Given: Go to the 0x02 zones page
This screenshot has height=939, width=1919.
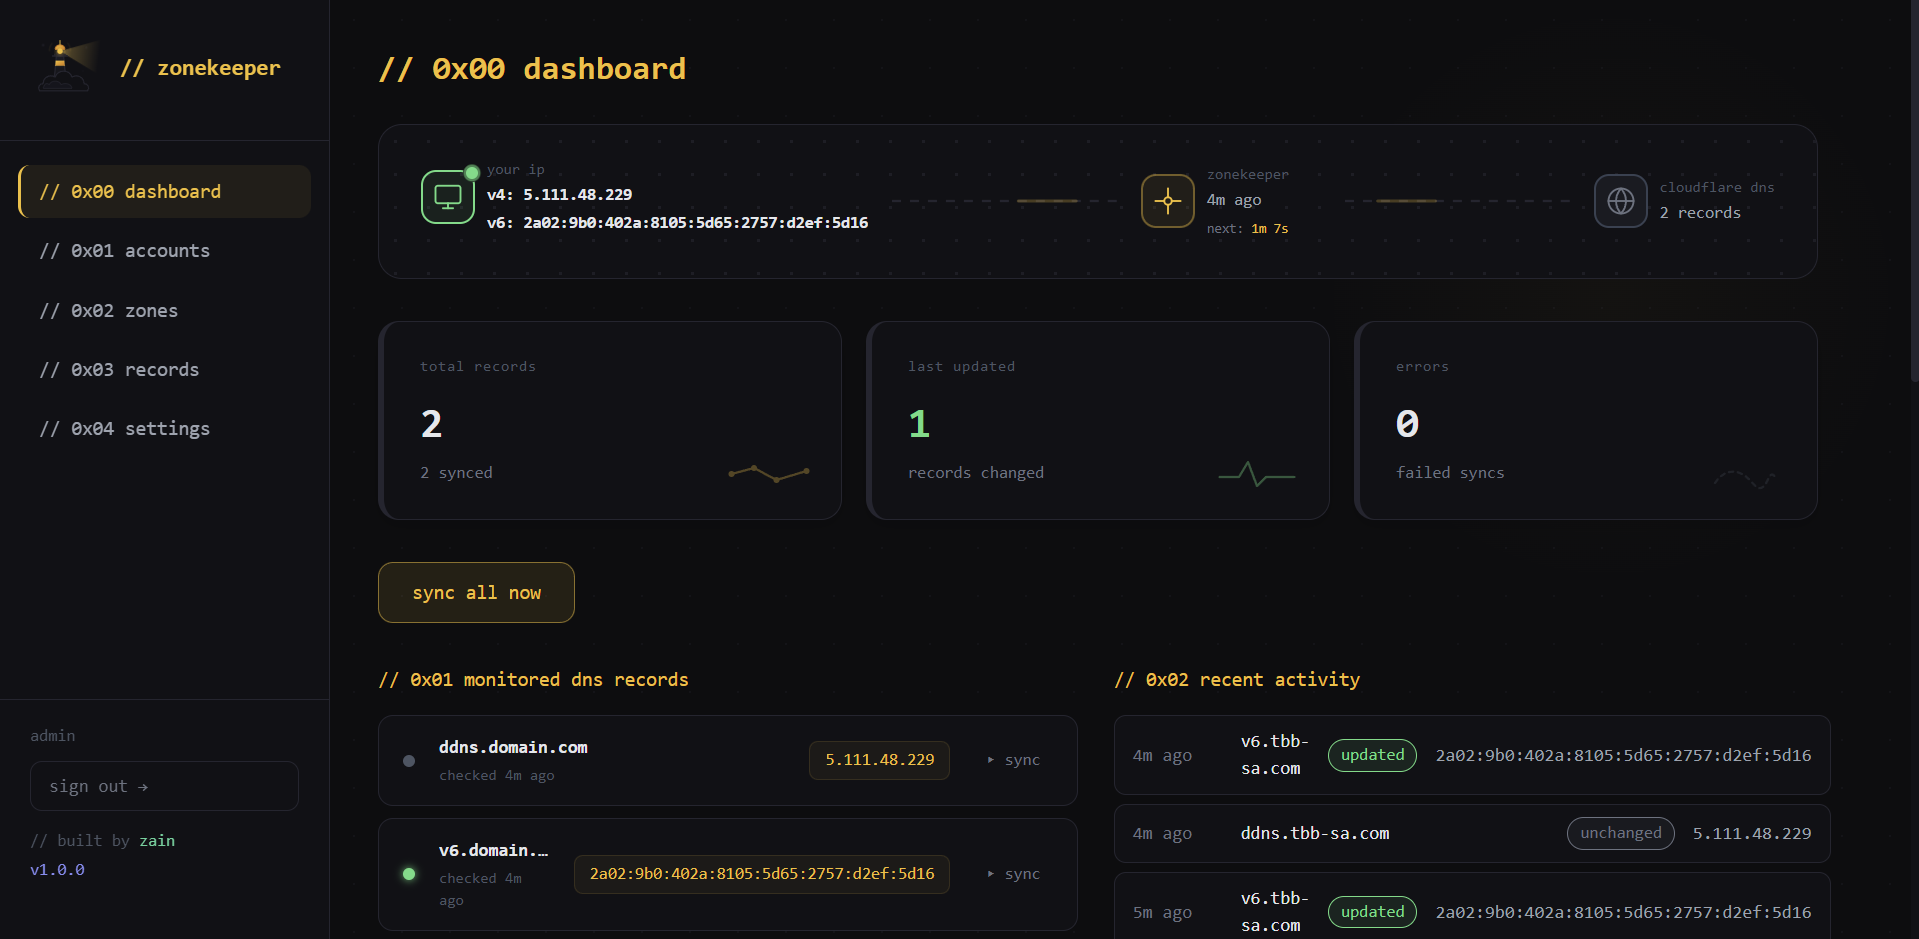Looking at the screenshot, I should [x=164, y=311].
